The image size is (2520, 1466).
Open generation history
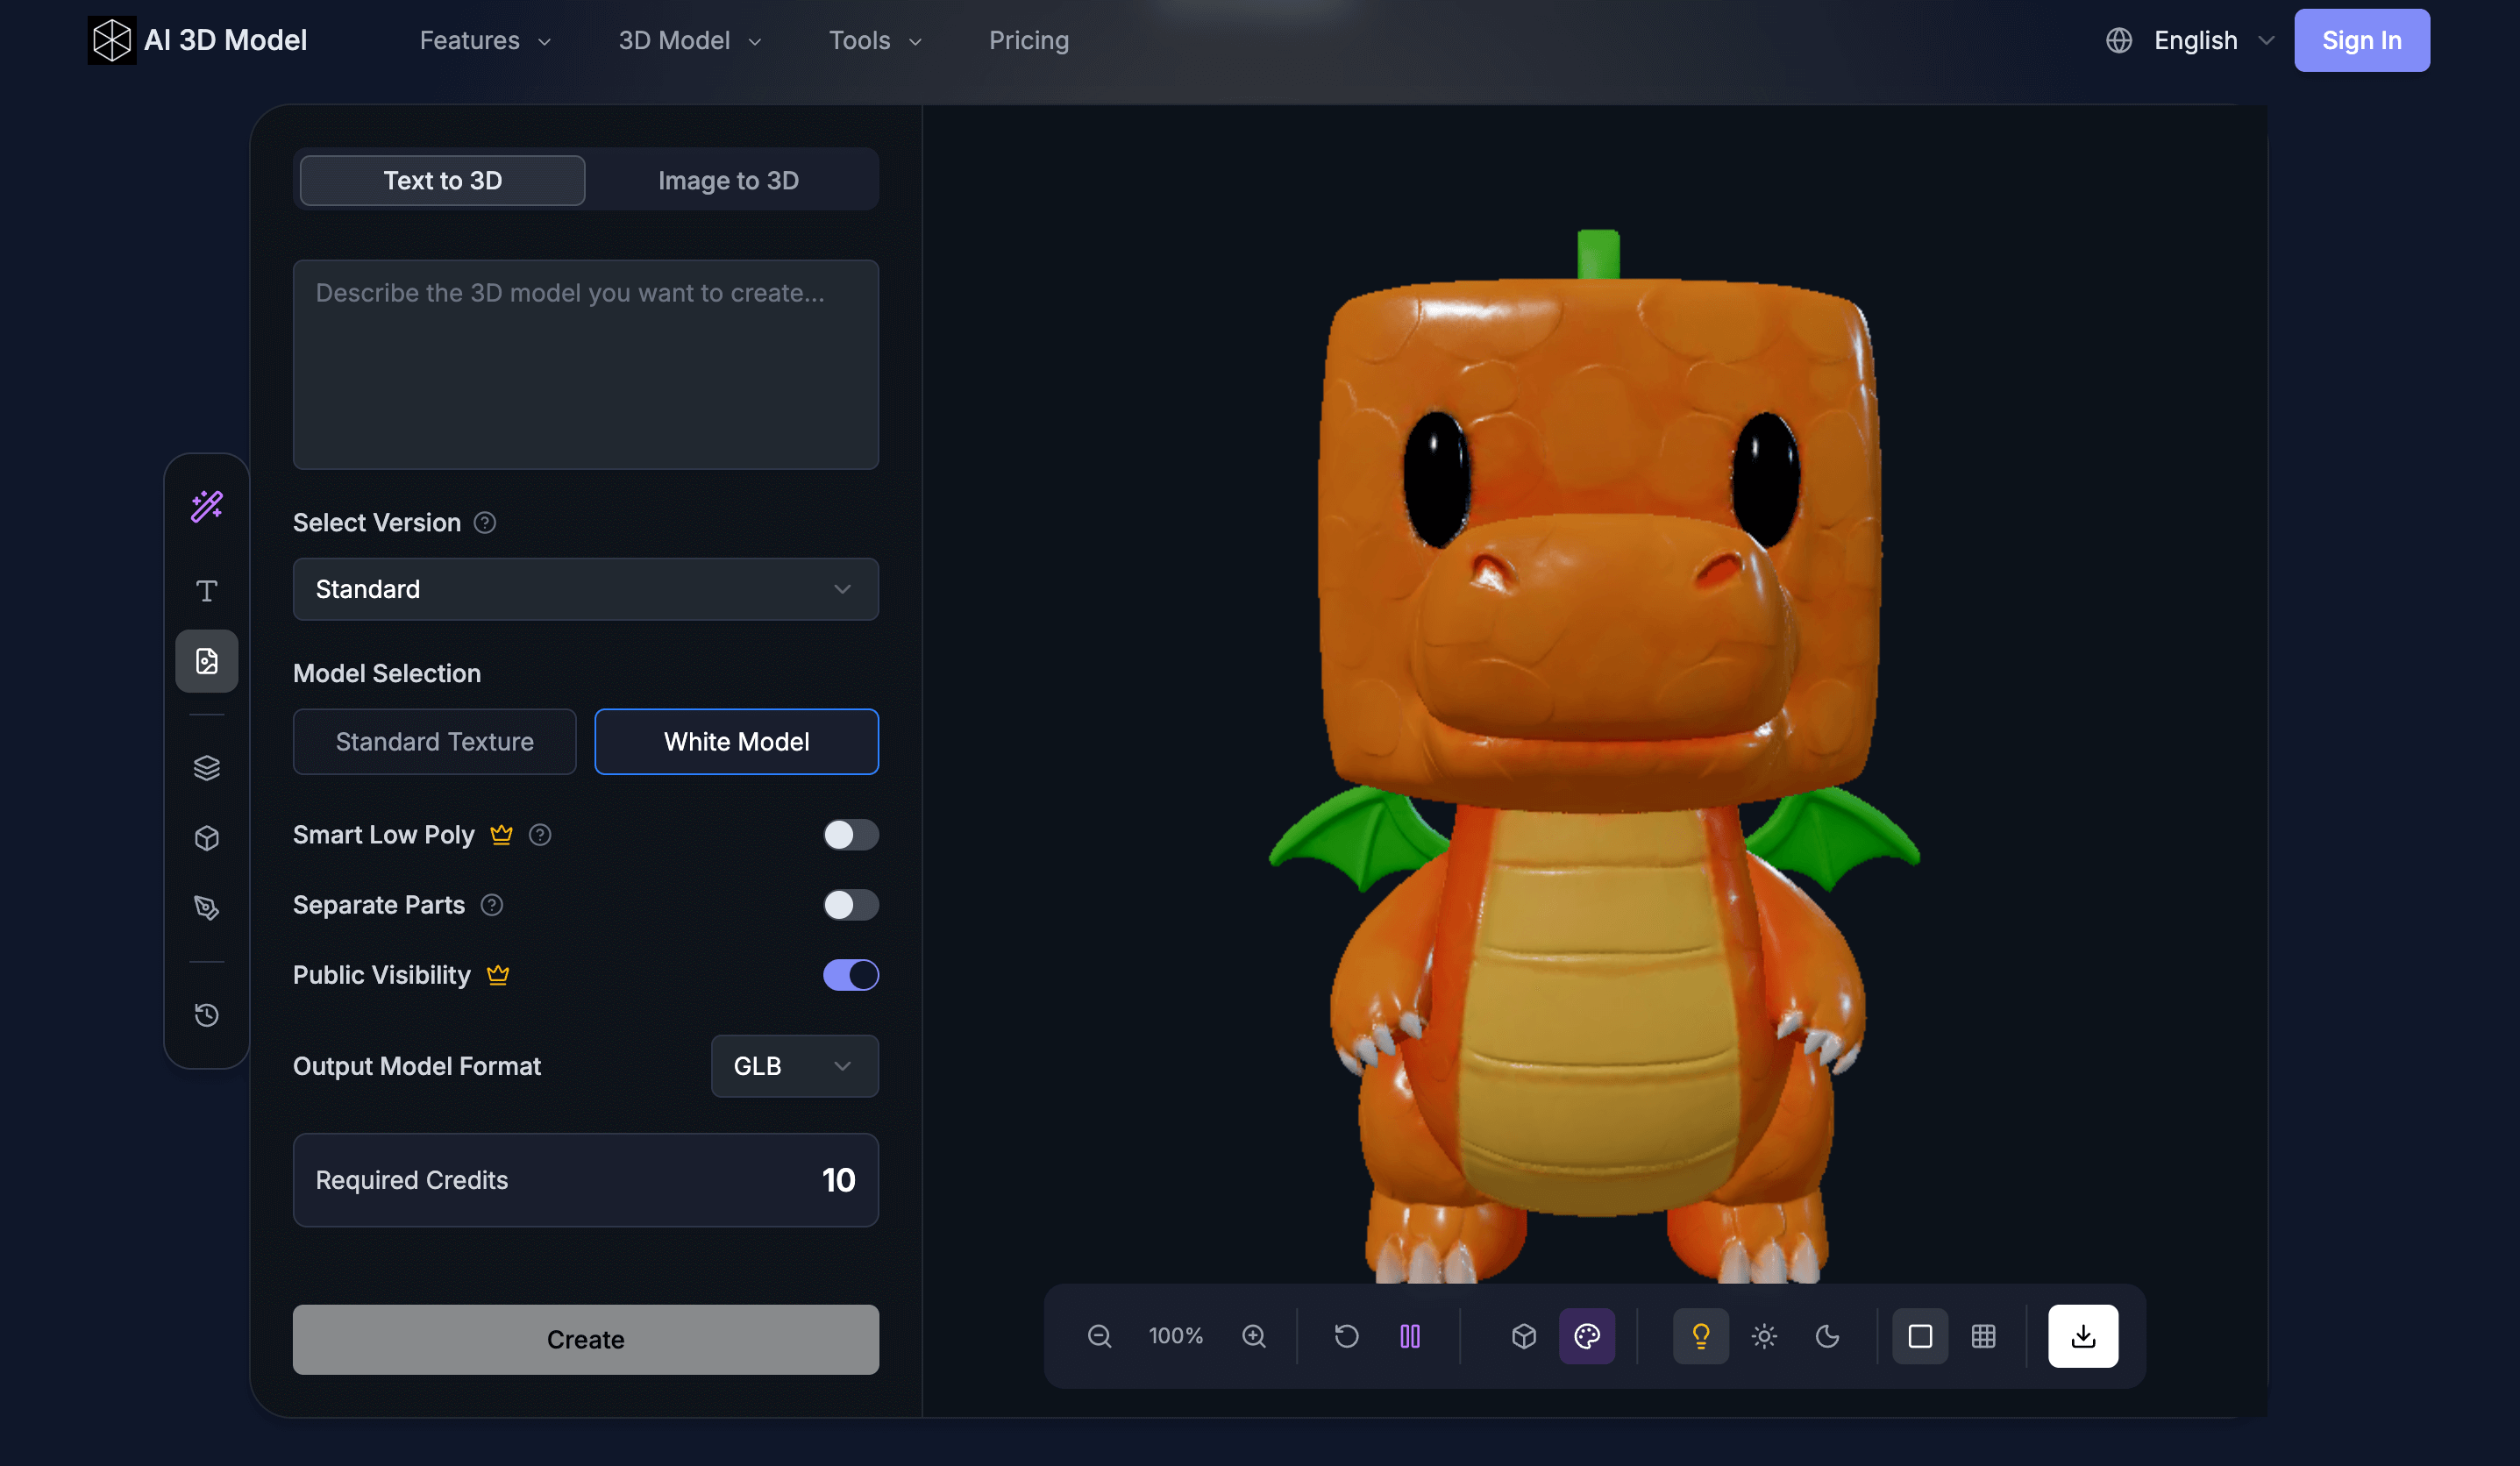coord(207,1014)
